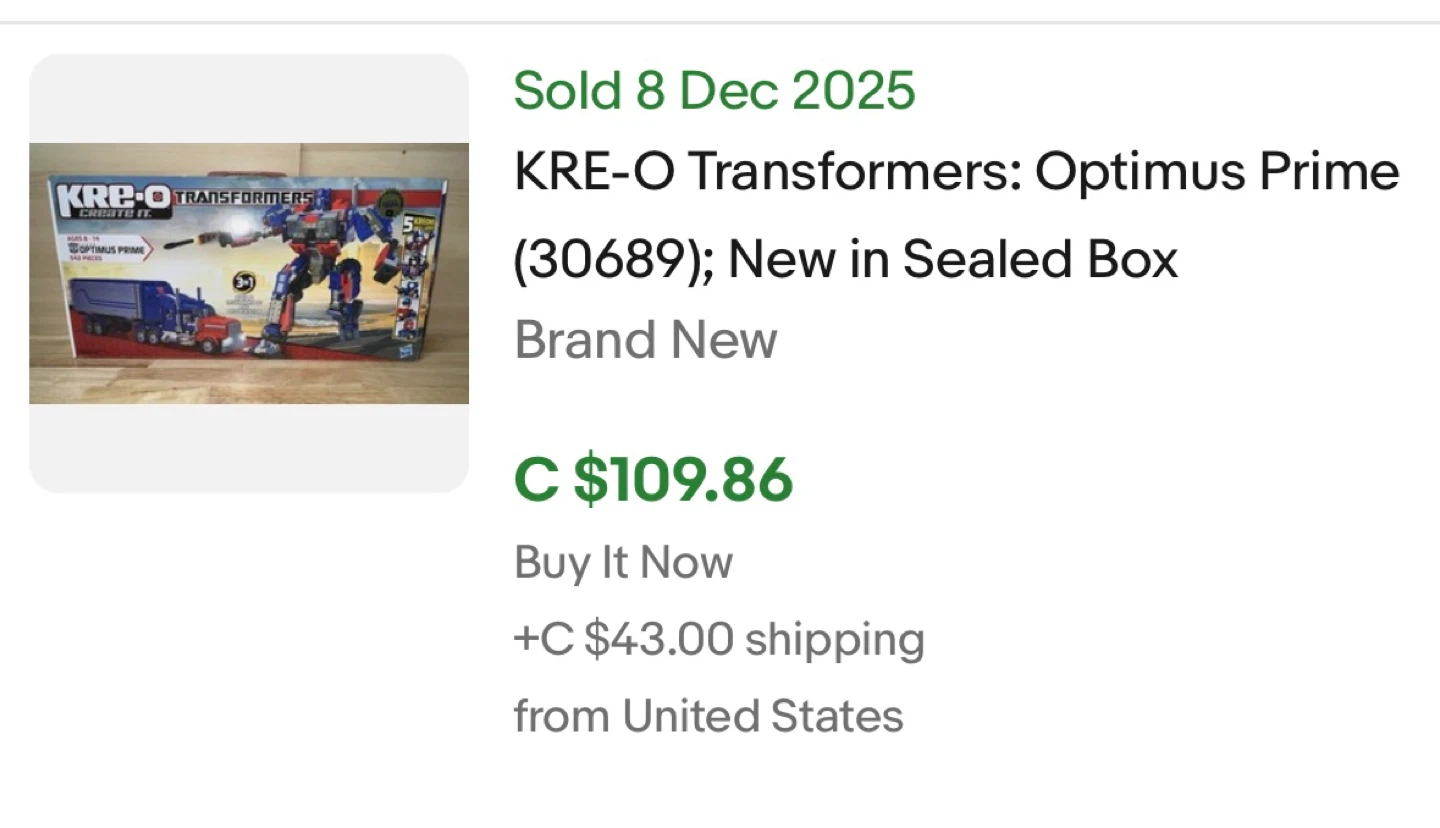Click the "from United States" location text
The height and width of the screenshot is (828, 1440).
coord(708,716)
